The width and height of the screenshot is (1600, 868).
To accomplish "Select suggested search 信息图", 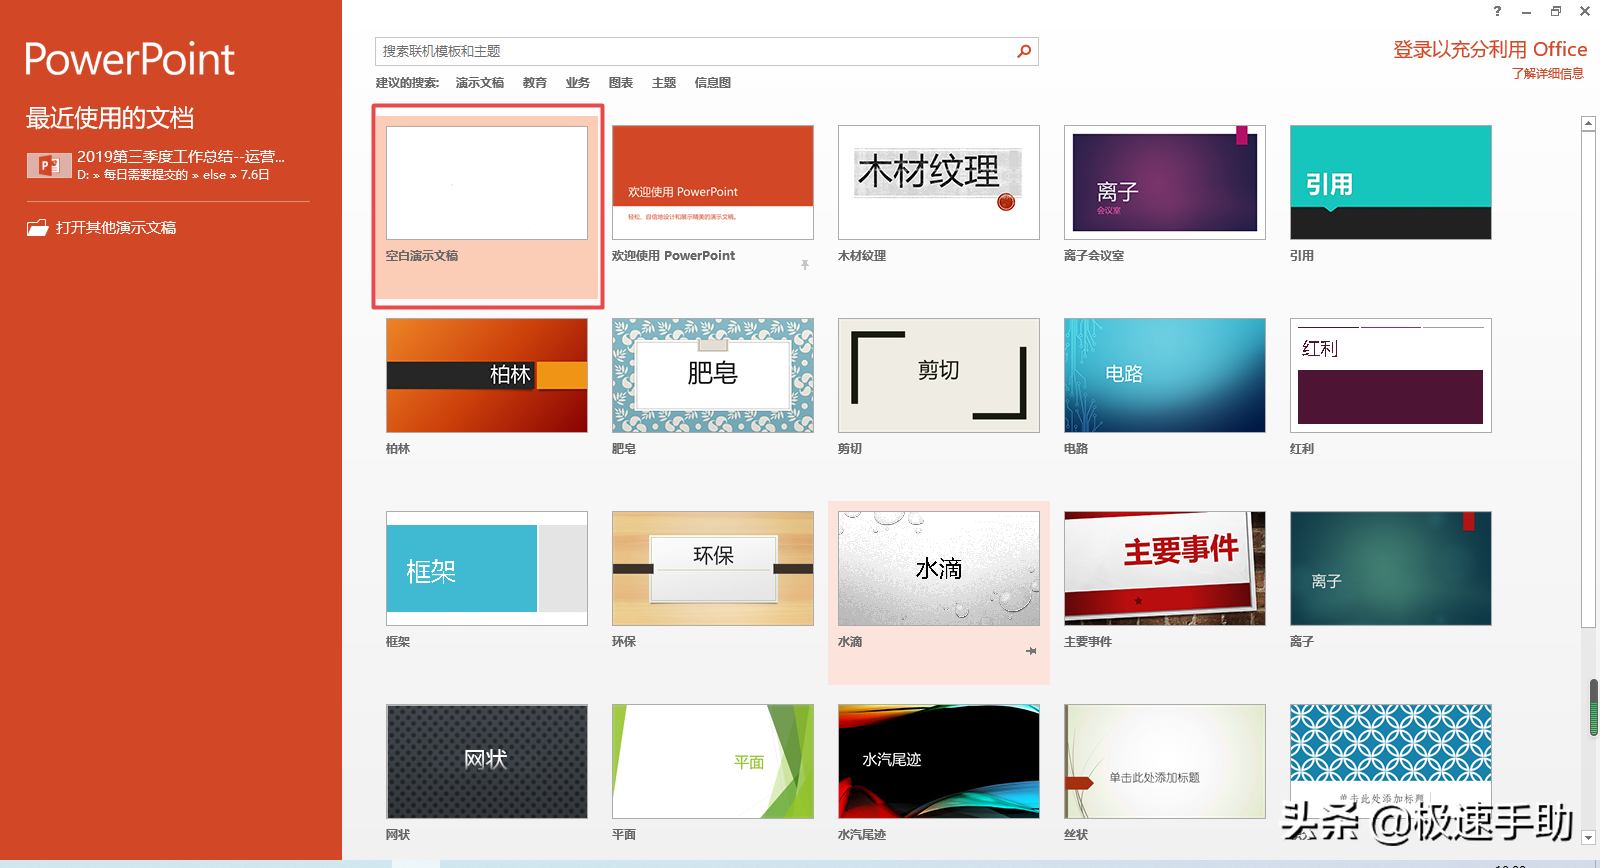I will click(x=713, y=83).
